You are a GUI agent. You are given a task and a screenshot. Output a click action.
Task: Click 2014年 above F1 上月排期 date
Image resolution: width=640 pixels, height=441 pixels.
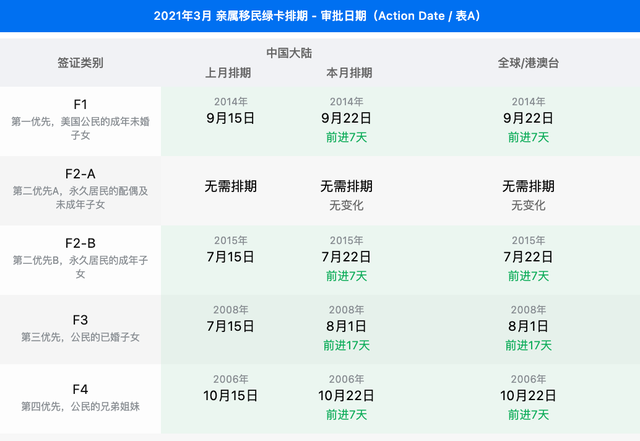231,102
